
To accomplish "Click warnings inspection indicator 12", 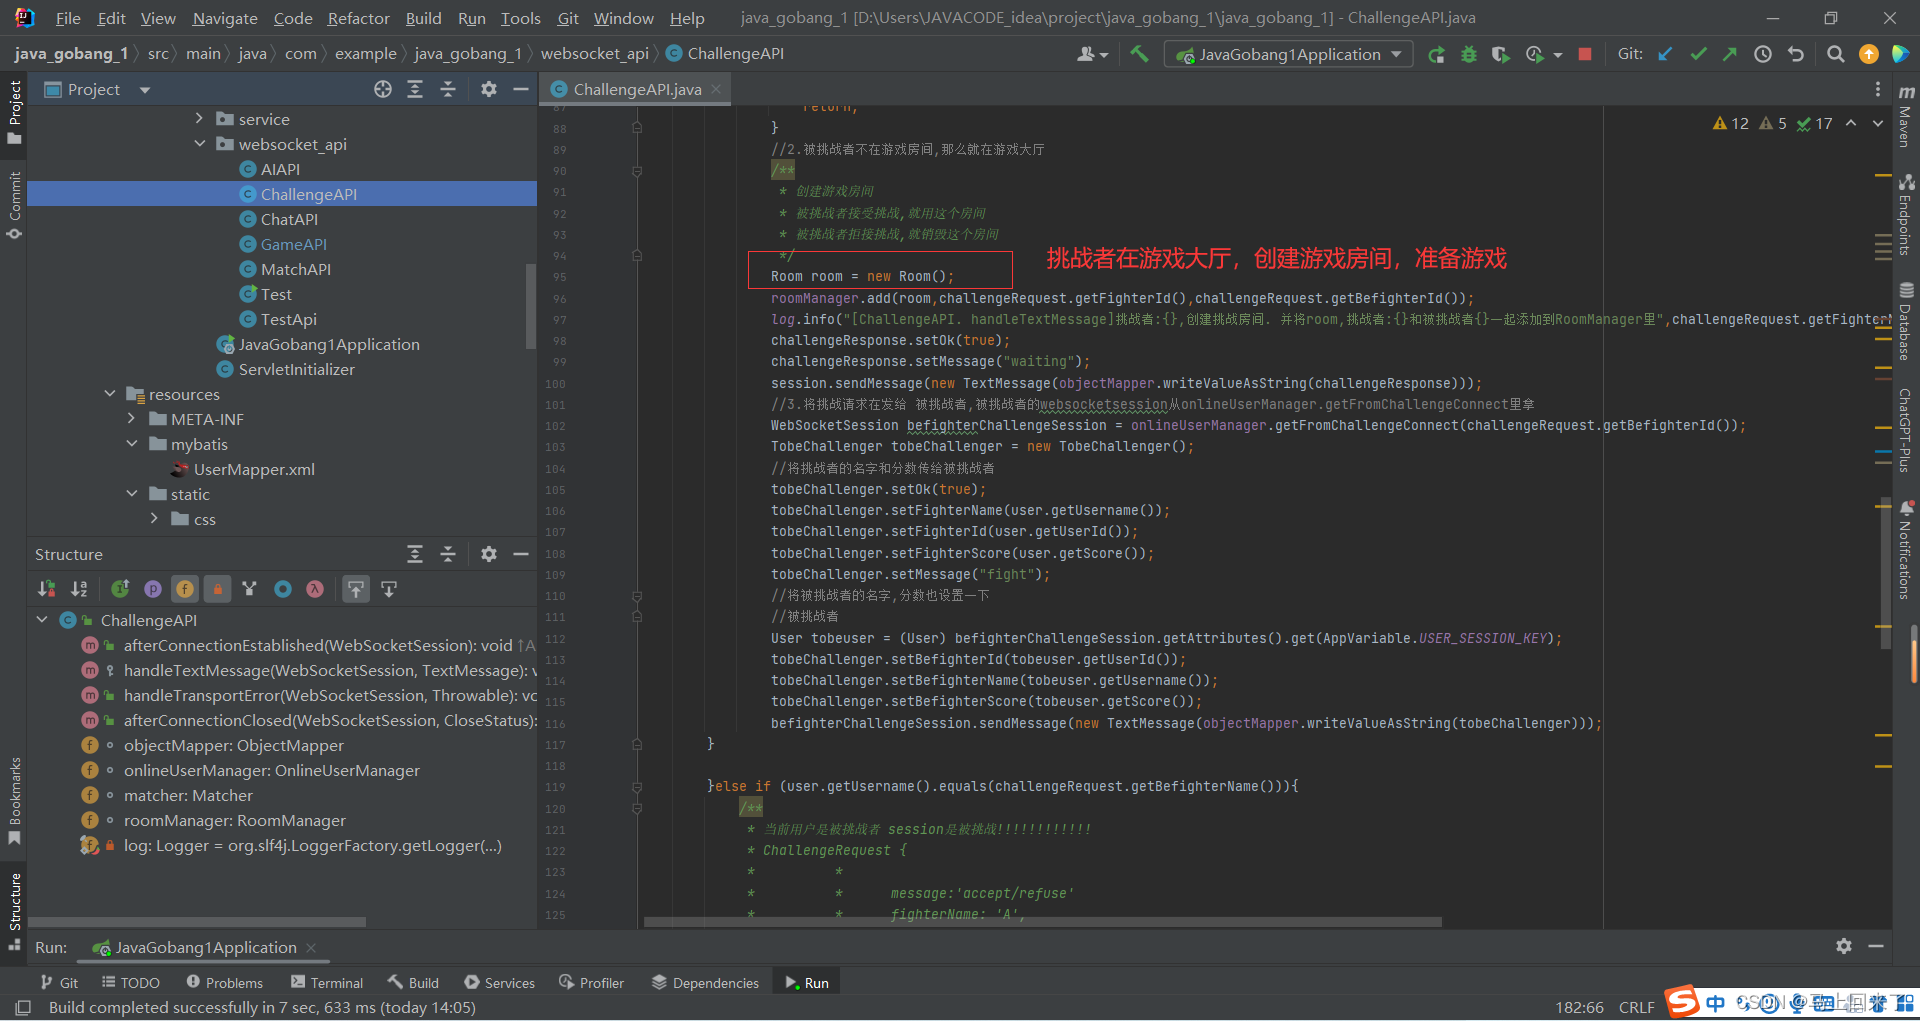I will [1731, 123].
